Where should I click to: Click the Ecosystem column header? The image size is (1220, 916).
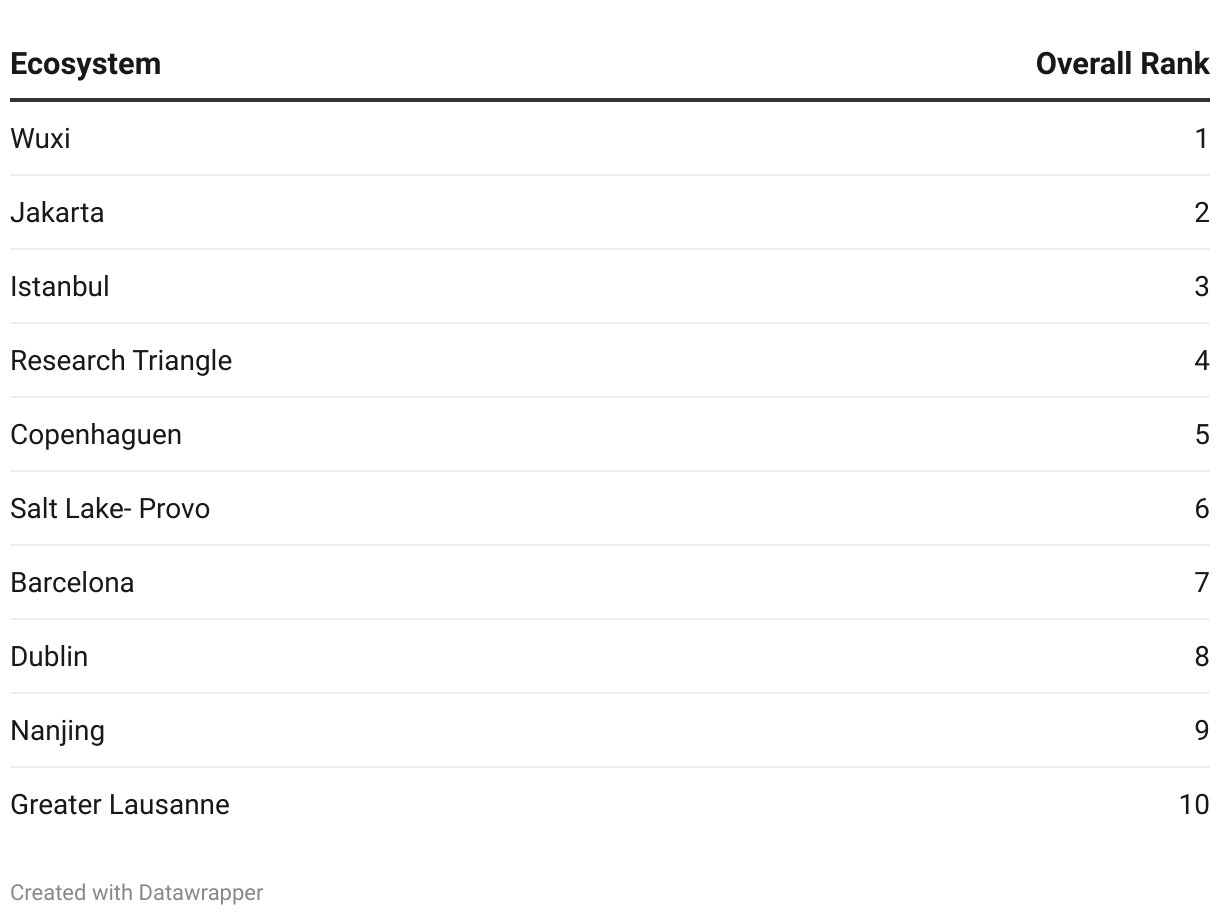[x=85, y=64]
